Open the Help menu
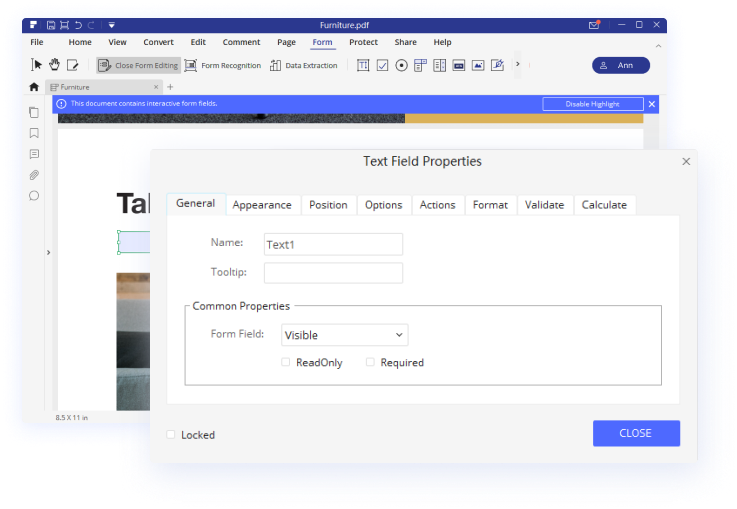Image resolution: width=737 pixels, height=509 pixels. pos(442,42)
